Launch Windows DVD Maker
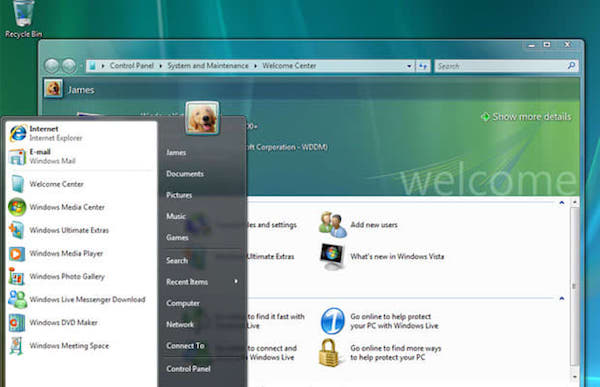Viewport: 600px width, 387px height. (81, 323)
